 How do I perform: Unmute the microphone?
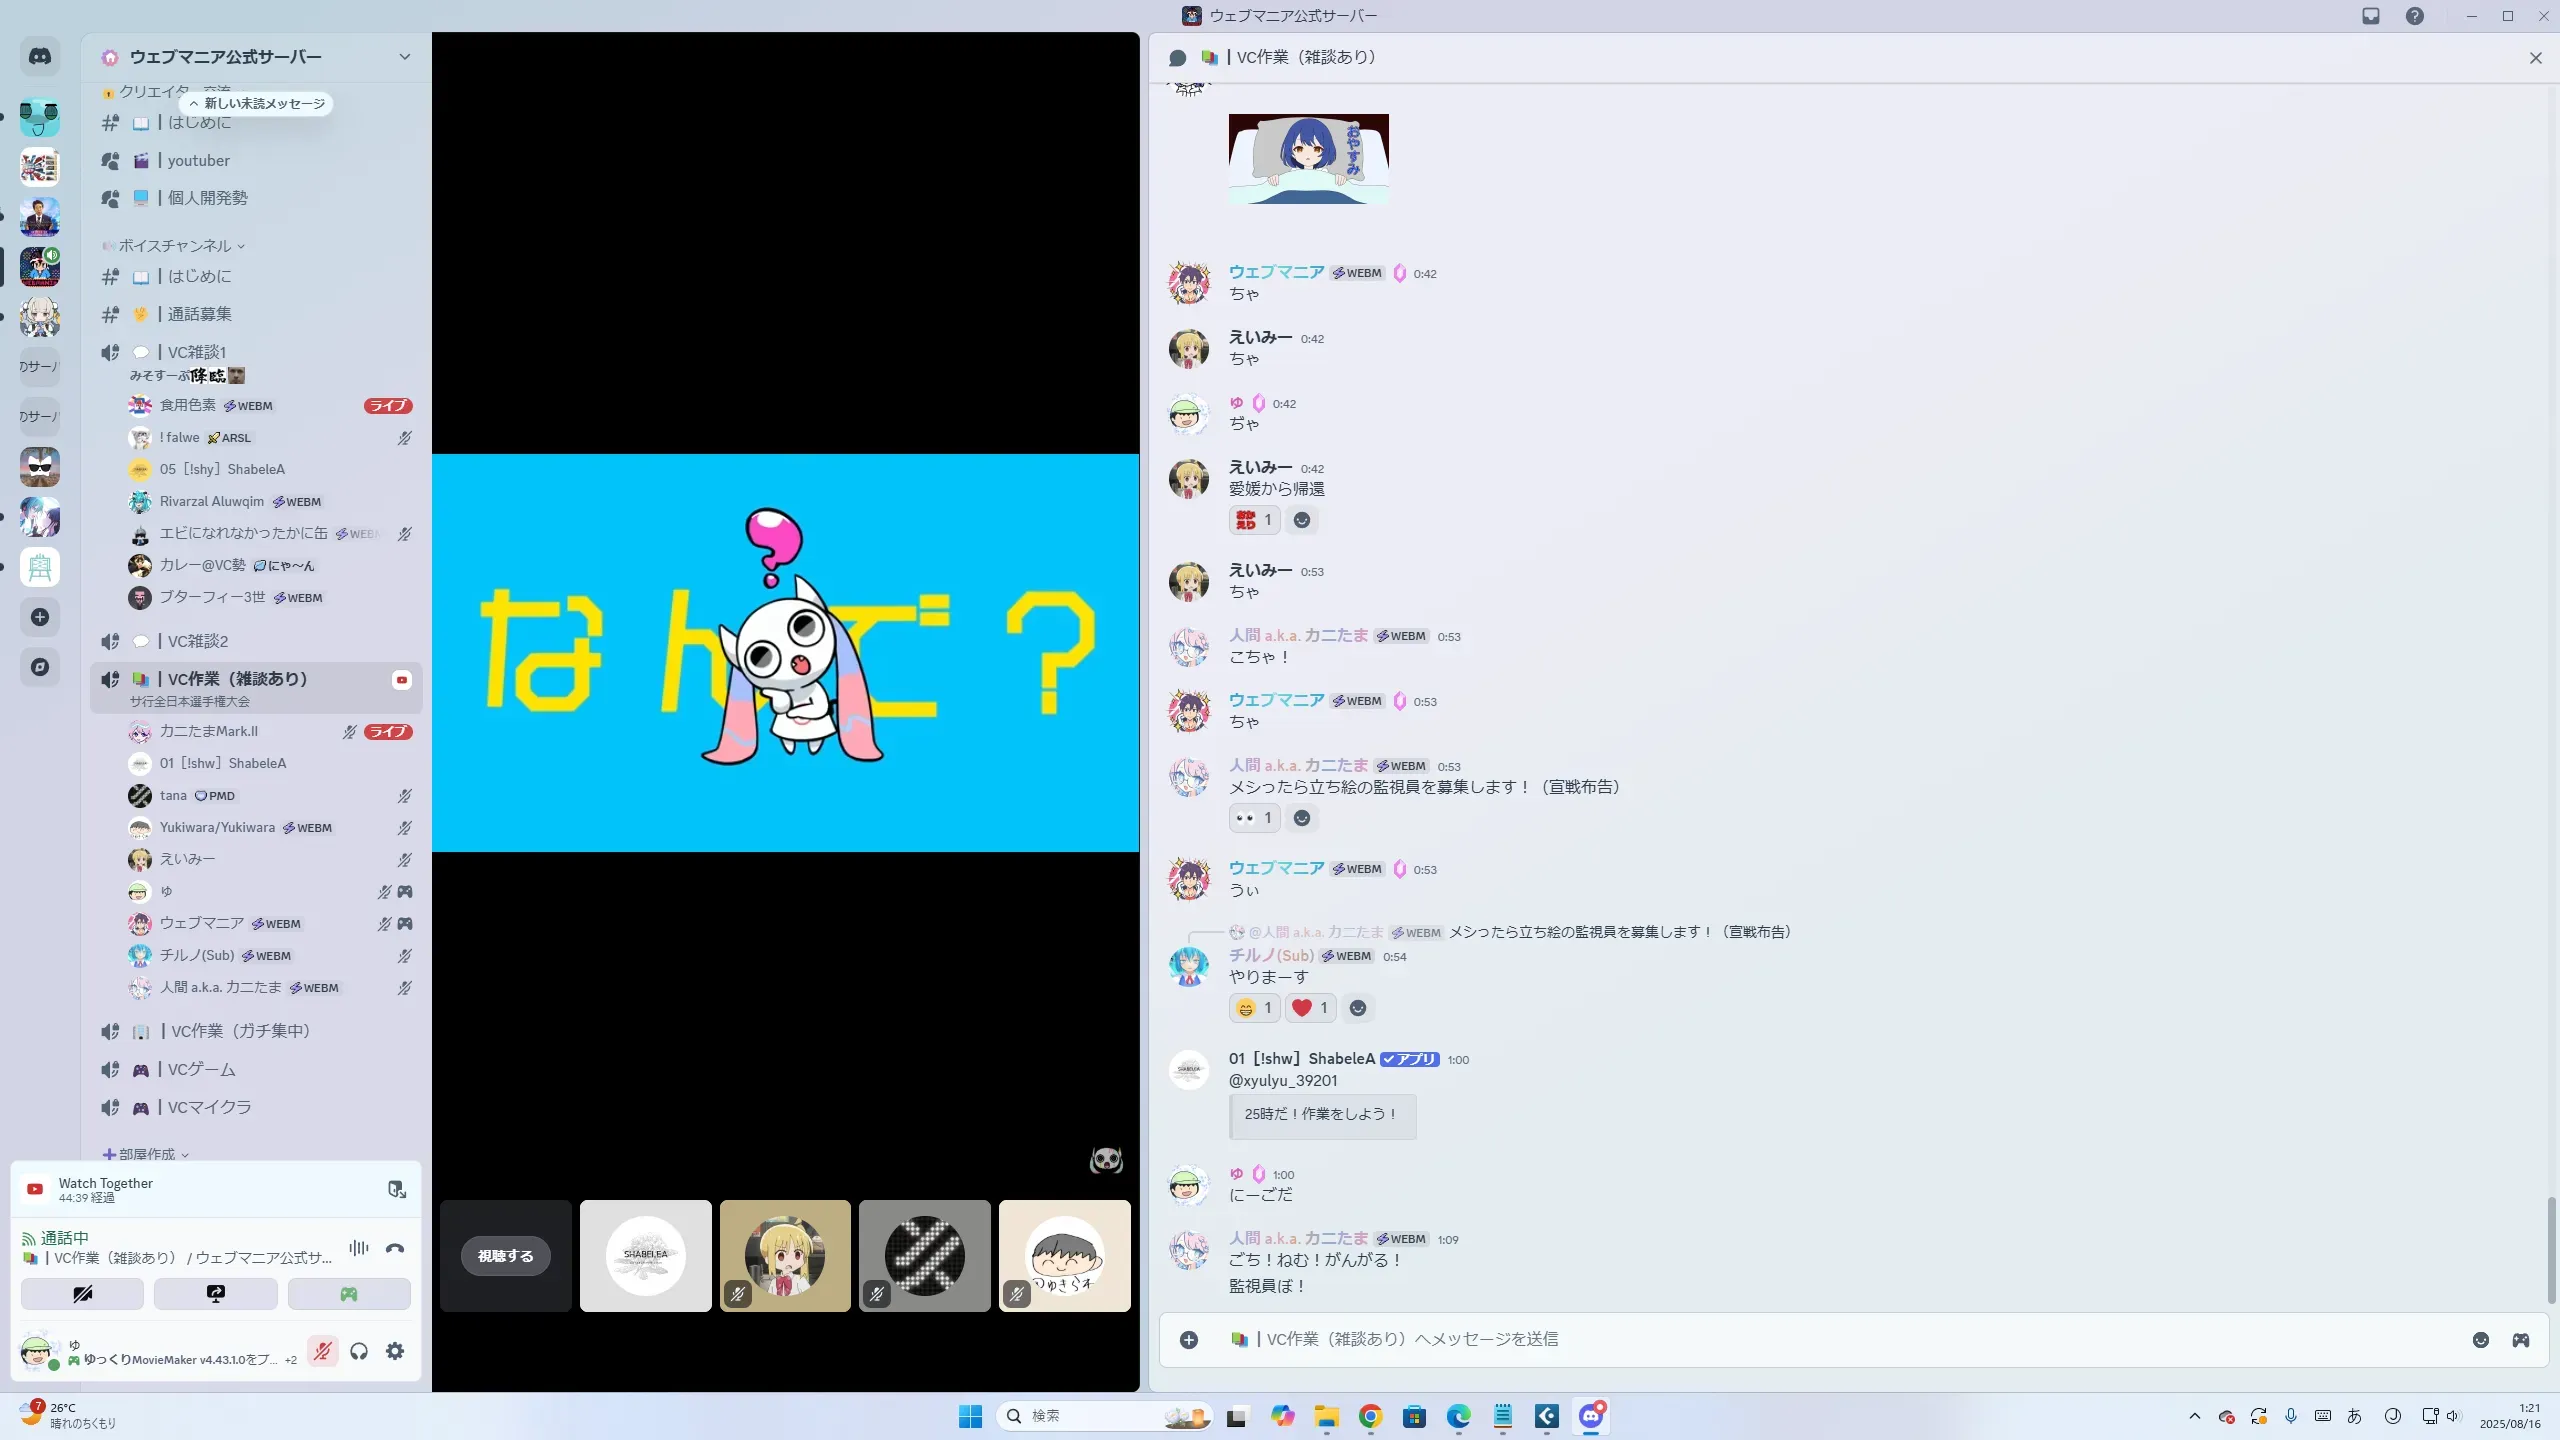[x=322, y=1351]
